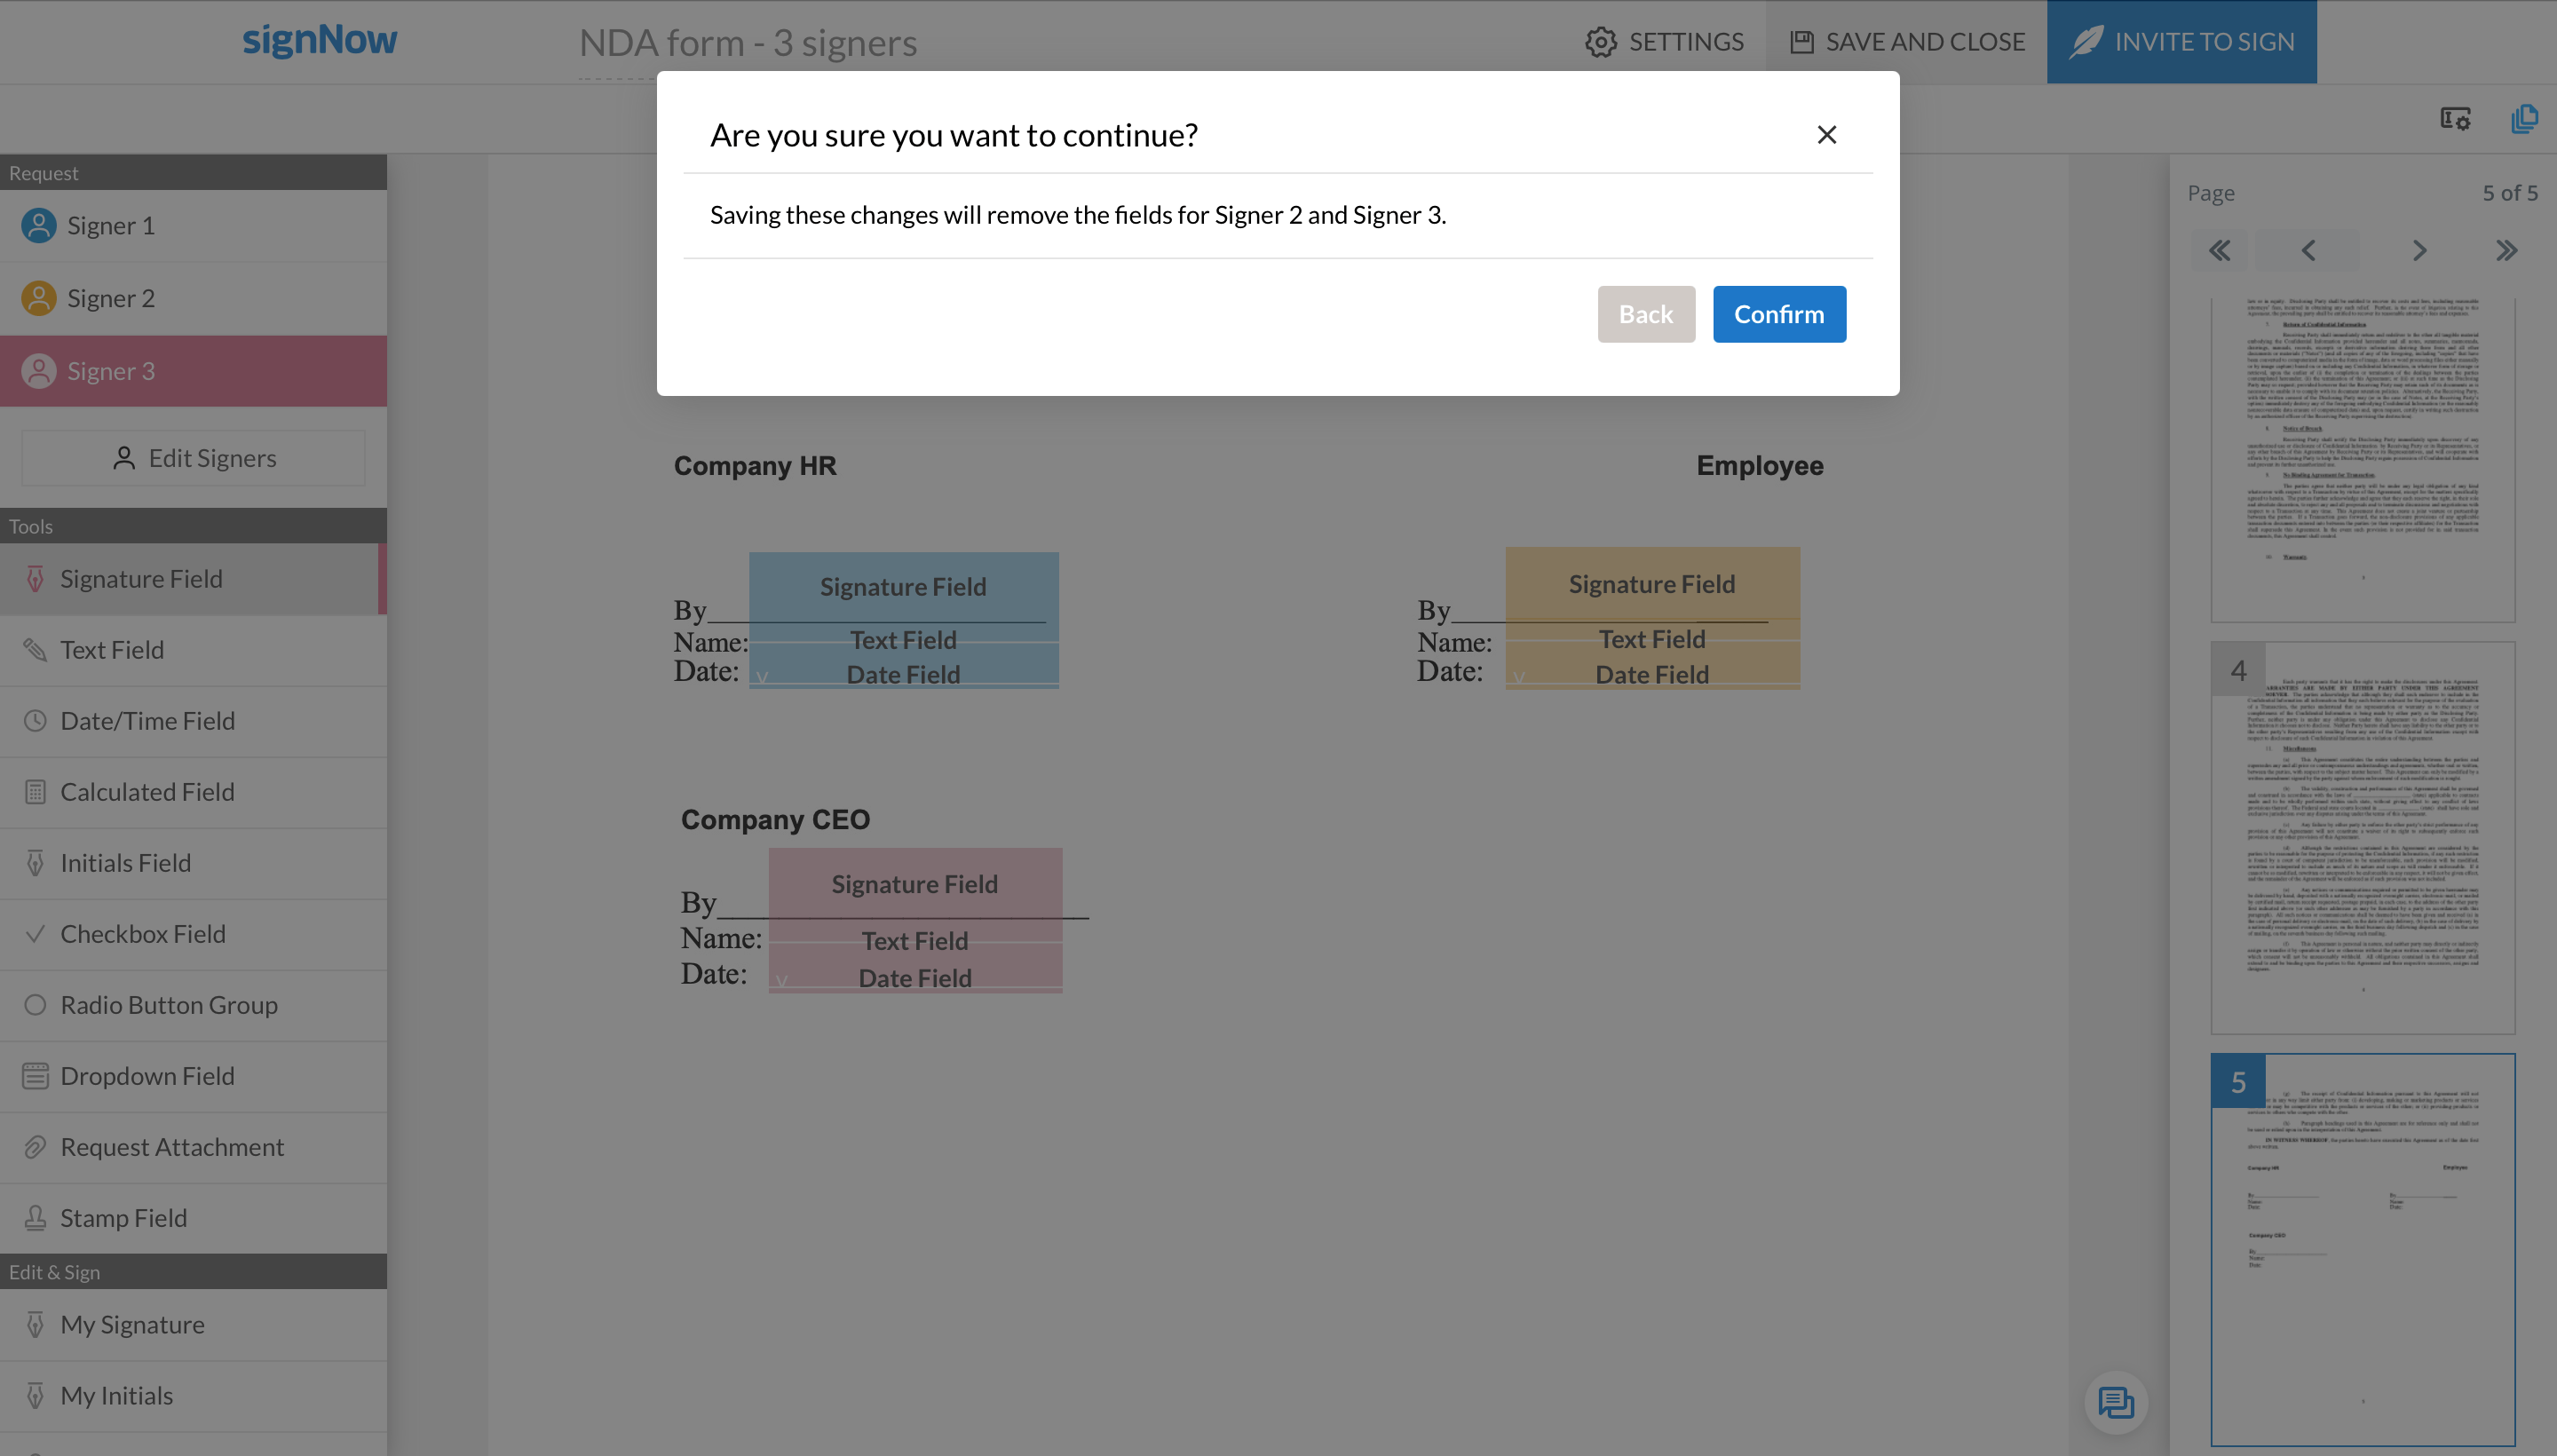The height and width of the screenshot is (1456, 2557).
Task: Select the Radio Button Group tool
Action: (x=168, y=1005)
